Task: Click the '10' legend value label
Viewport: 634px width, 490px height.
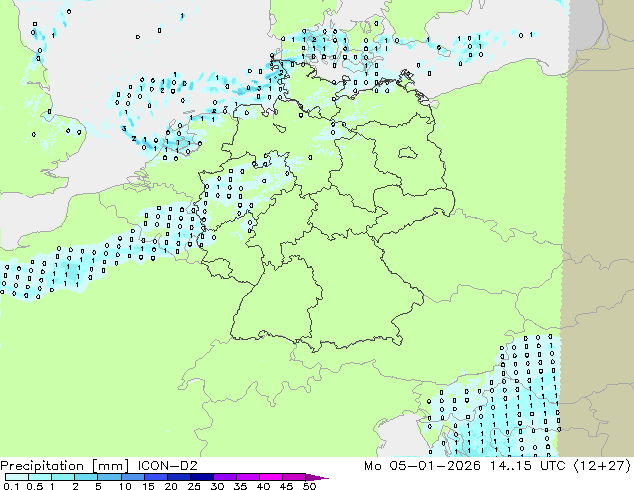Action: (x=125, y=486)
